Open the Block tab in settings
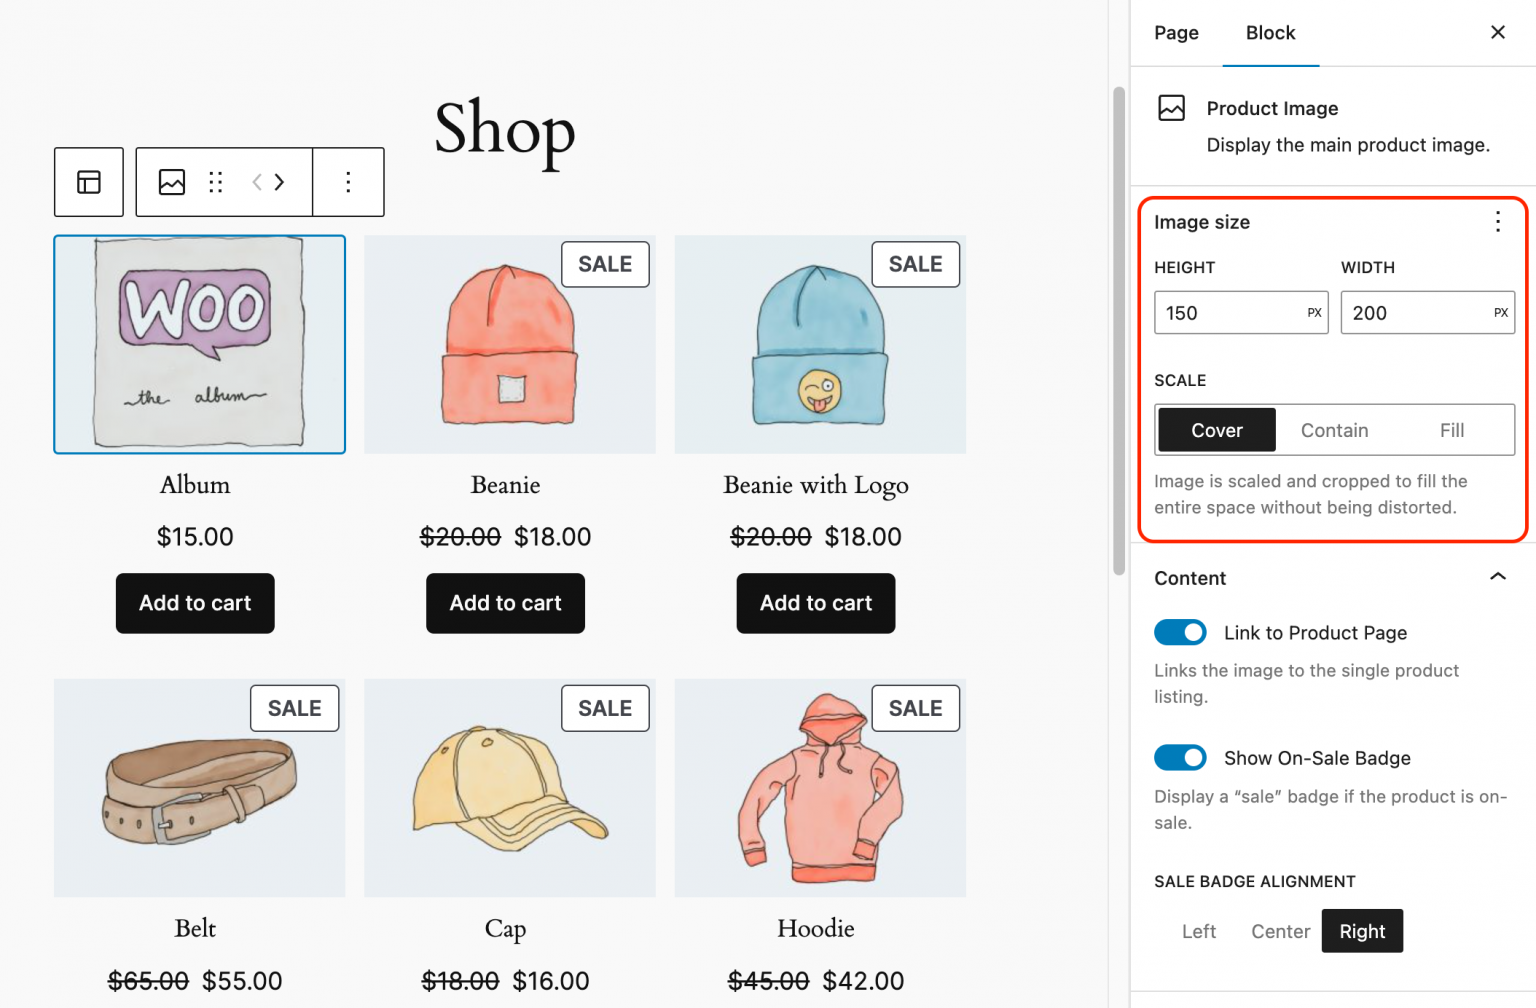This screenshot has width=1536, height=1008. coord(1270,32)
